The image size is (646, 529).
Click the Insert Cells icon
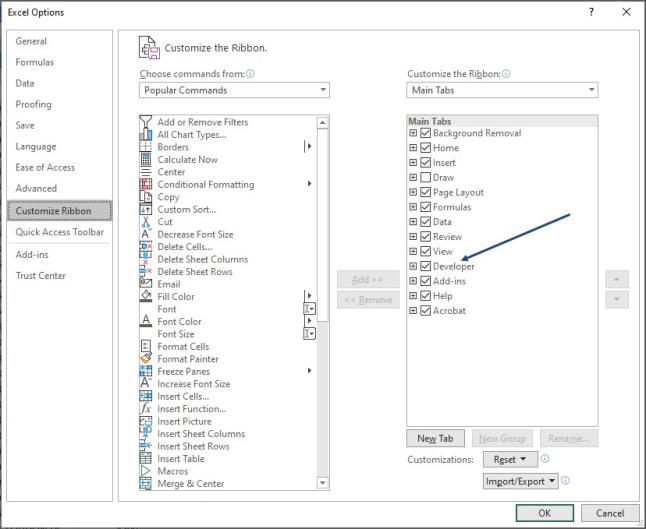coord(145,396)
